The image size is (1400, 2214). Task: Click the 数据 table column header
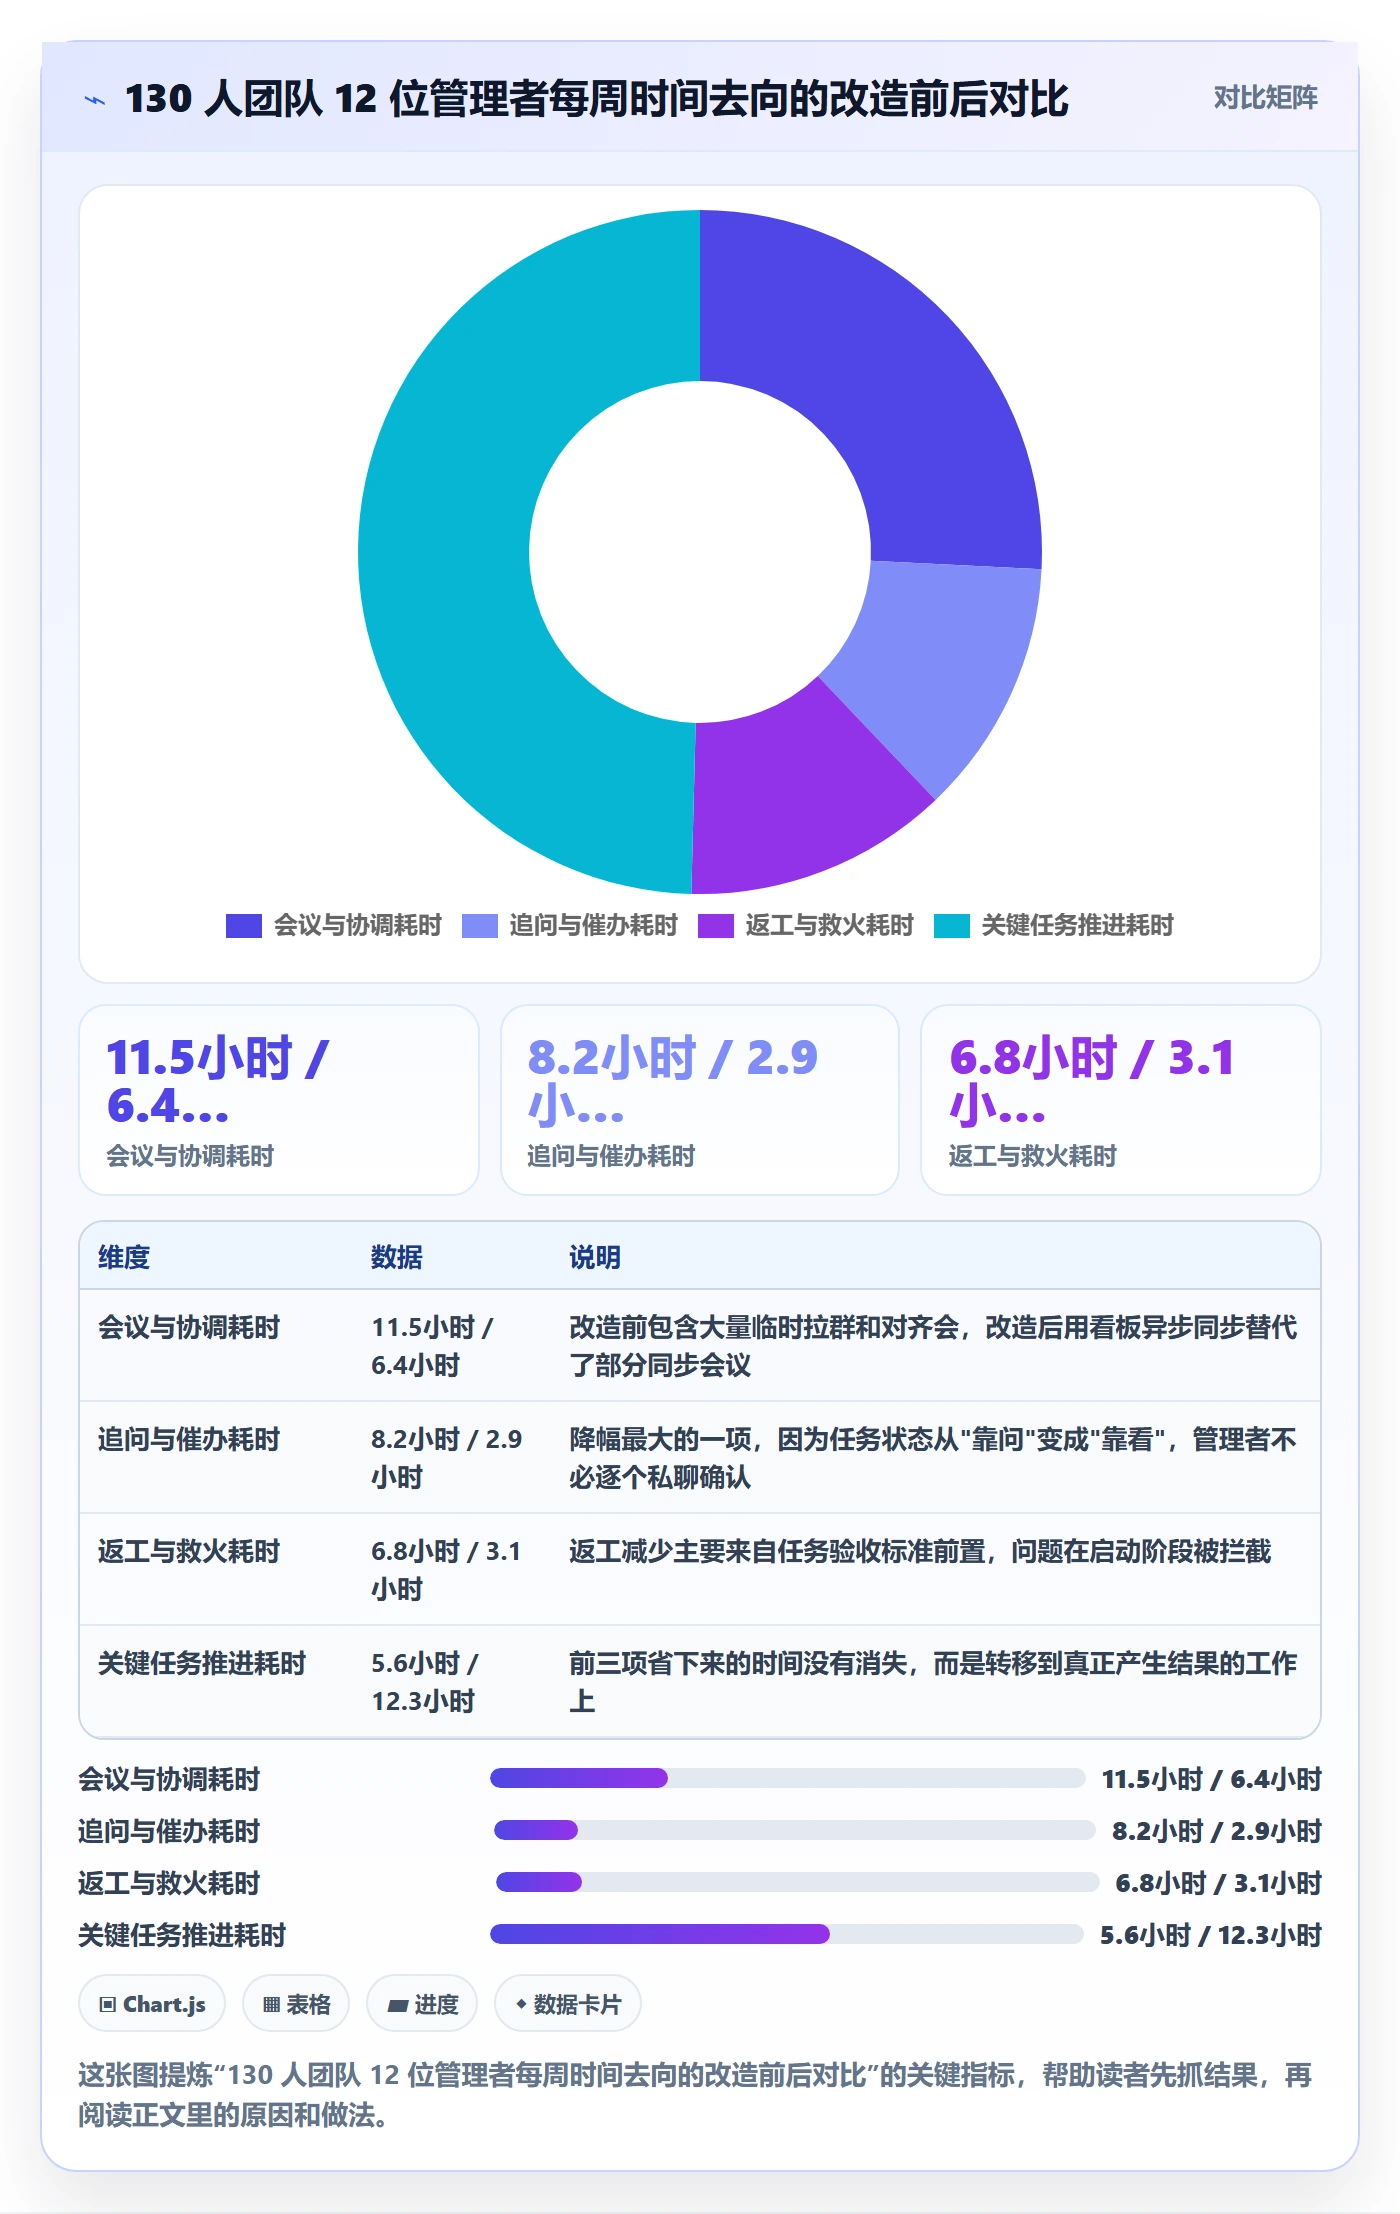click(397, 1257)
